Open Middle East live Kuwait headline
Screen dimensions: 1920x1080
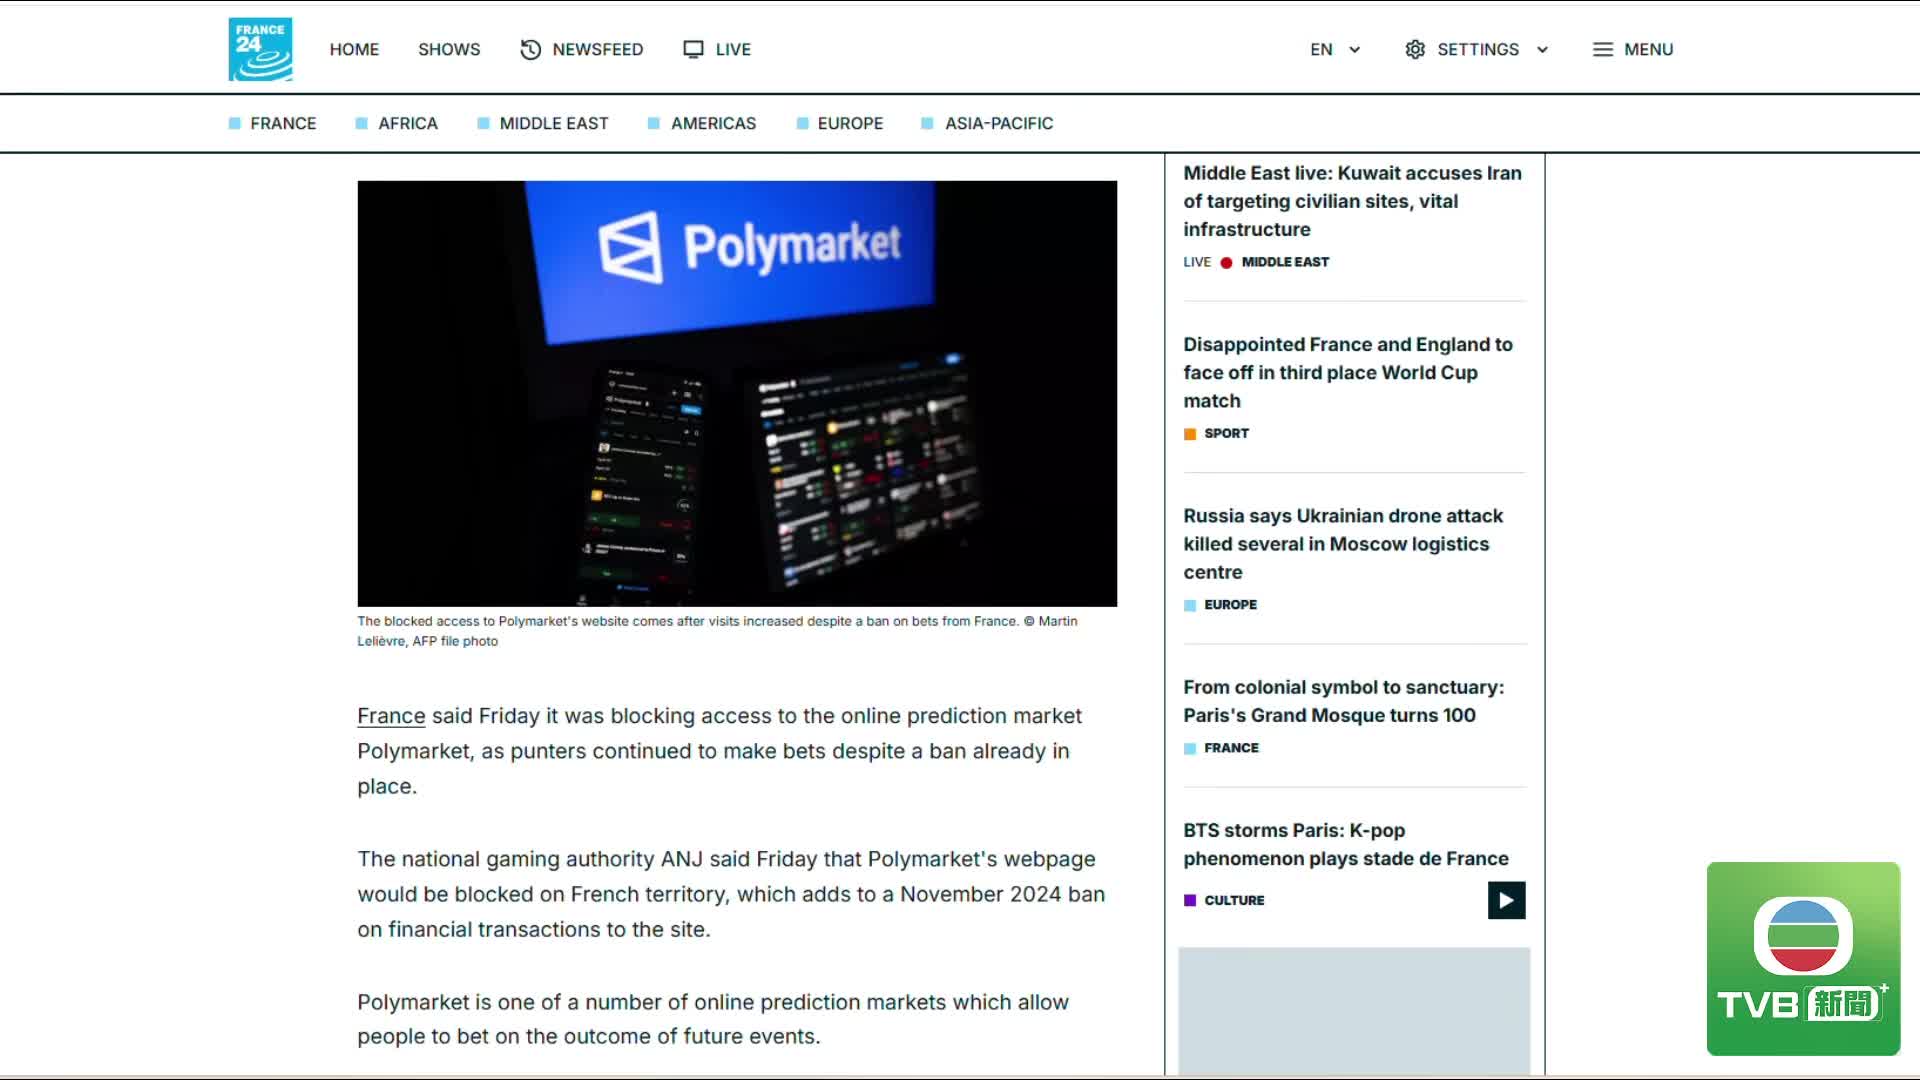1353,201
